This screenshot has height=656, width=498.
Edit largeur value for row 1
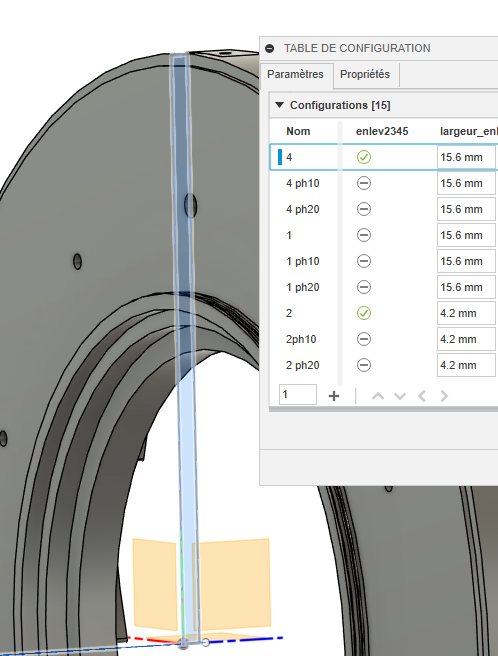pos(467,235)
